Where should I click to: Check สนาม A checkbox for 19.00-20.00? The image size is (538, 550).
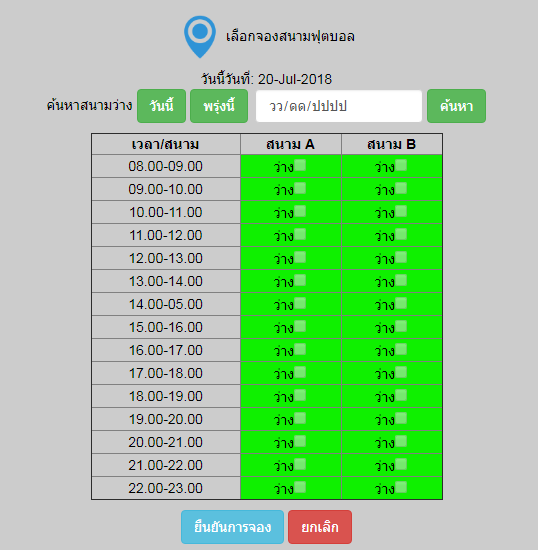click(300, 418)
